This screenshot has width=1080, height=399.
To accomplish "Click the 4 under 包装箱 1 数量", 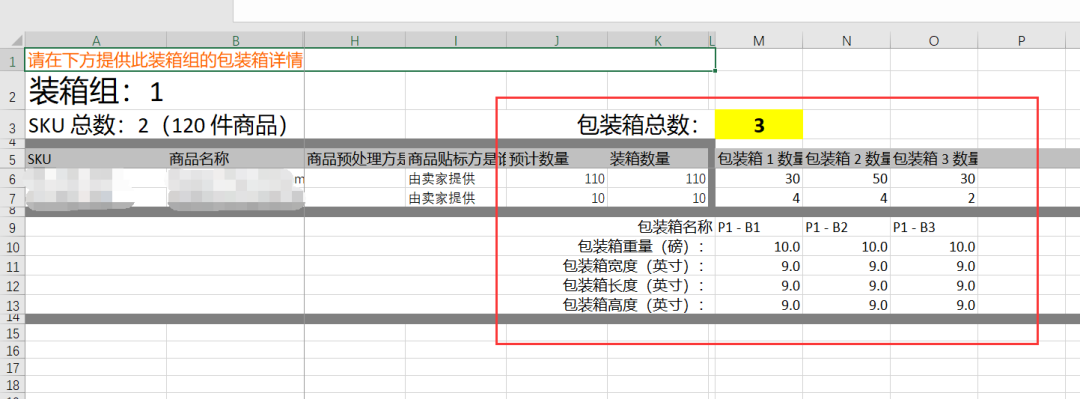I will tap(796, 198).
